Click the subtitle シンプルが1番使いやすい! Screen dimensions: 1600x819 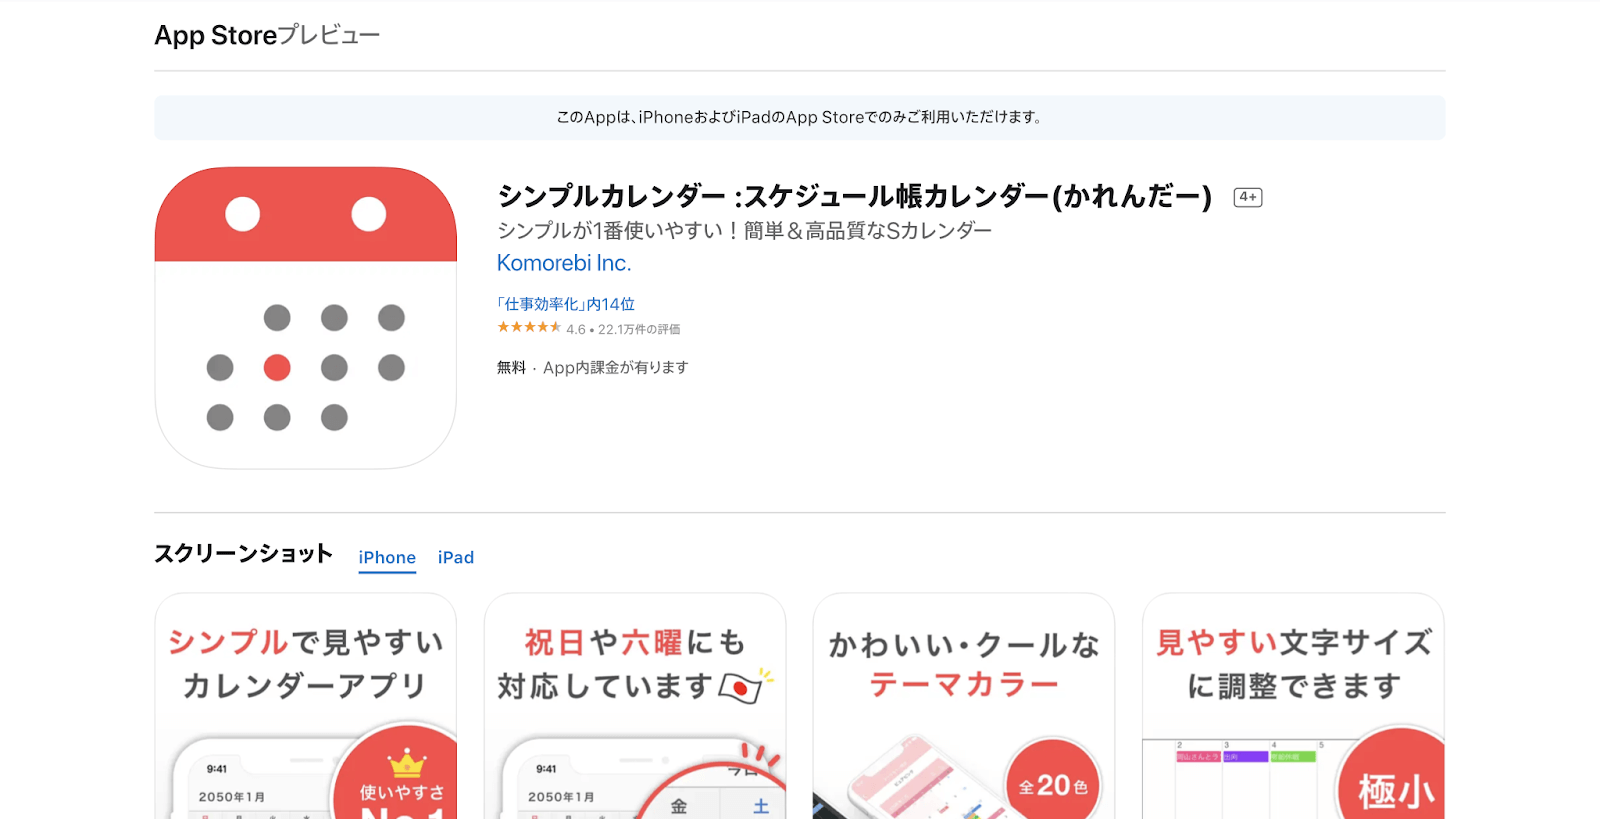(x=744, y=231)
